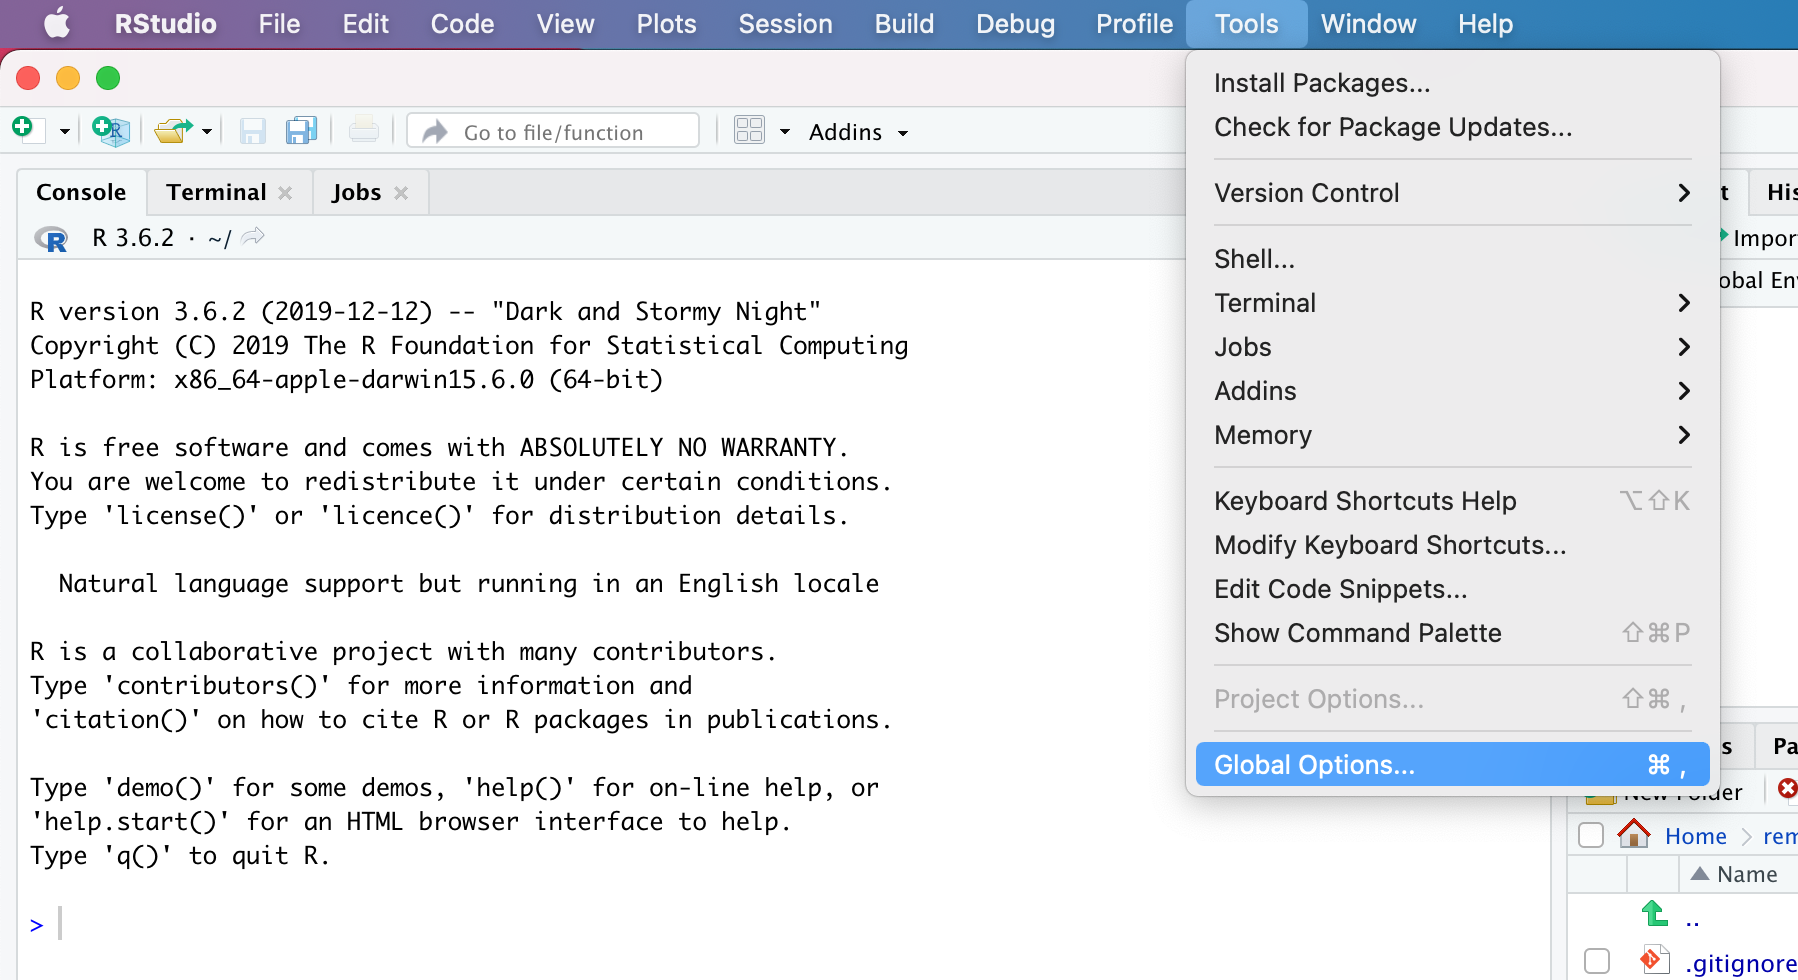
Task: Select the Shell... menu item
Action: pyautogui.click(x=1452, y=259)
